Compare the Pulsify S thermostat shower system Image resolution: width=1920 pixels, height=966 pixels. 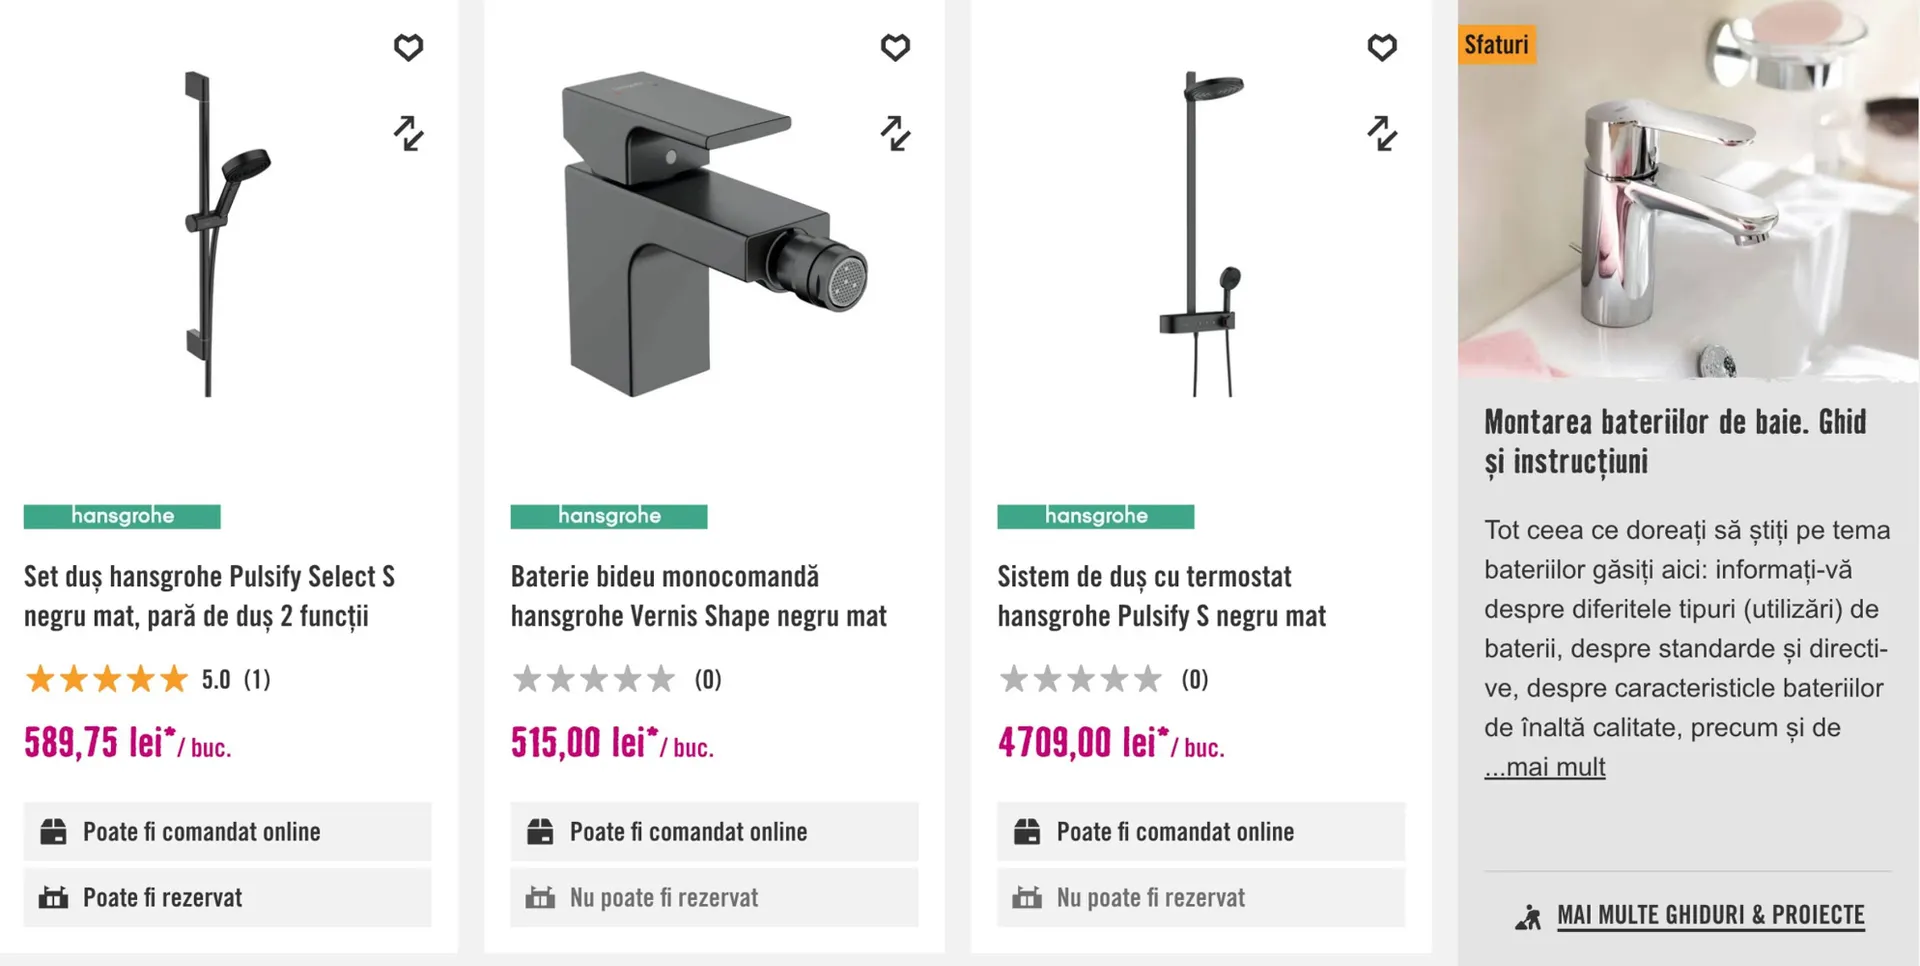click(1382, 133)
